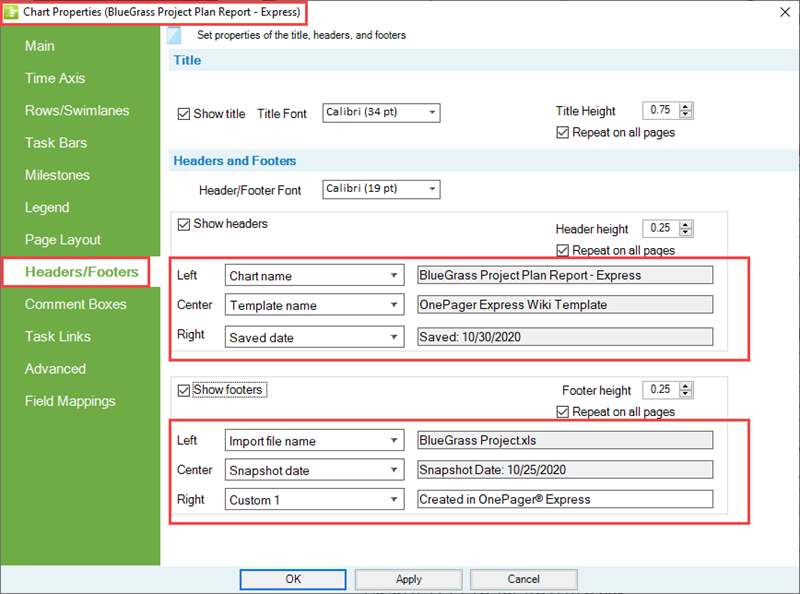Viewport: 800px width, 594px height.
Task: Open footer Center Snapshot date dropdown
Action: (x=314, y=470)
